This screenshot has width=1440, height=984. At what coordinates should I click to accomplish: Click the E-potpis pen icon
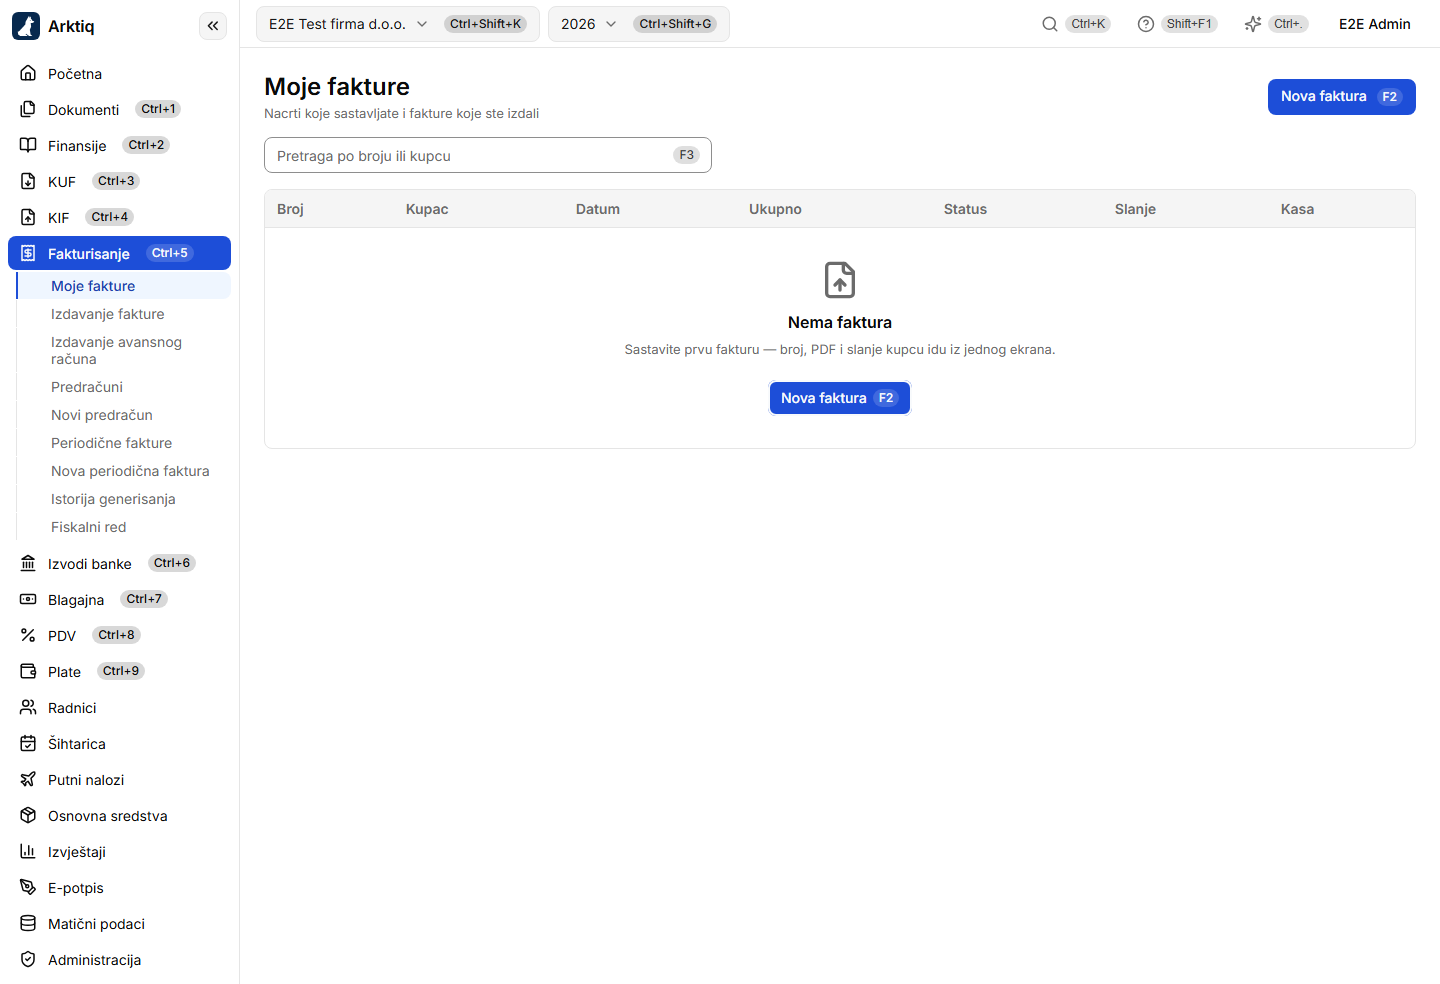click(x=28, y=887)
